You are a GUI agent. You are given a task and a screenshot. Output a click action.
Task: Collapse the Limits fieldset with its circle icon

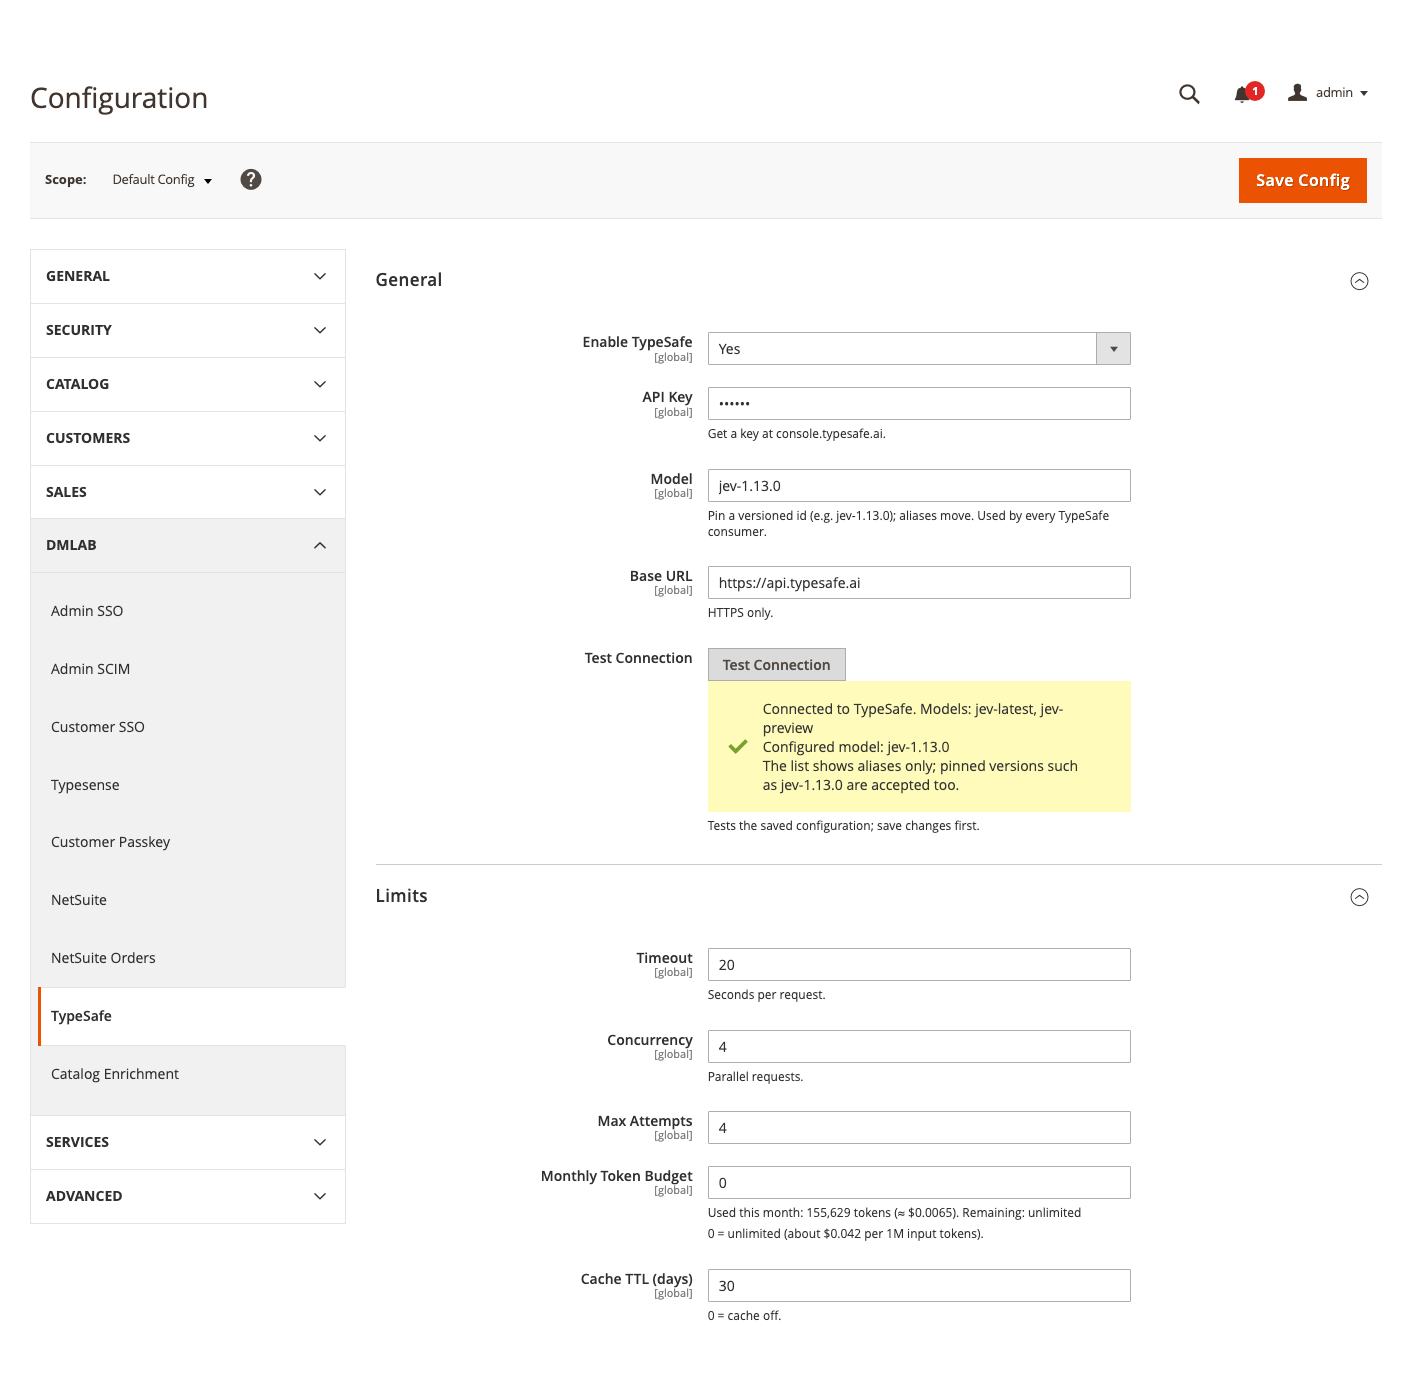coord(1359,897)
